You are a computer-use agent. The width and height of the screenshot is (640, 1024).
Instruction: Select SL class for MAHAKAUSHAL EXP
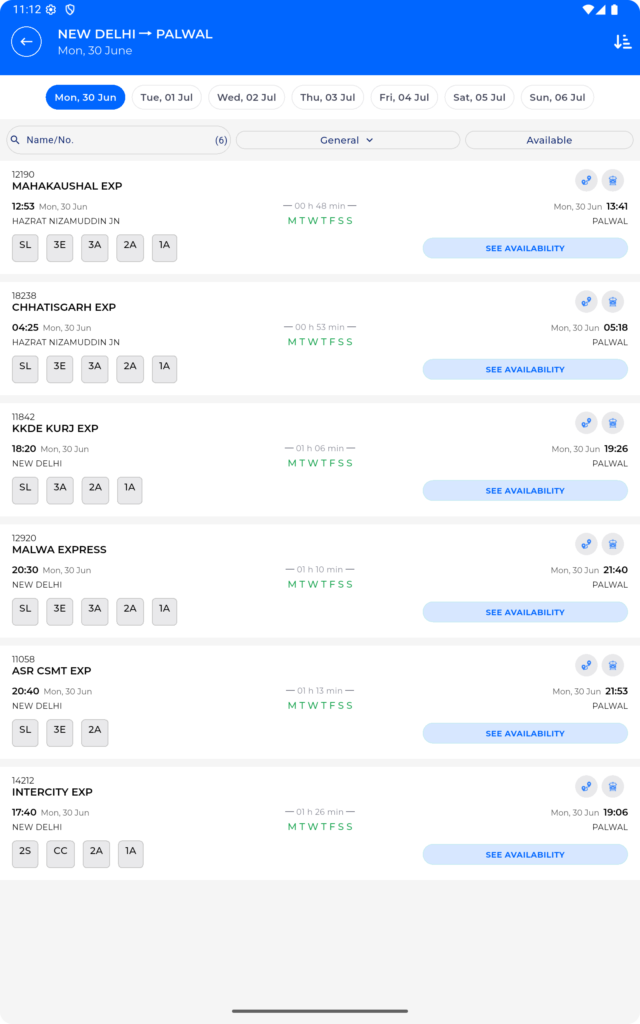[25, 248]
